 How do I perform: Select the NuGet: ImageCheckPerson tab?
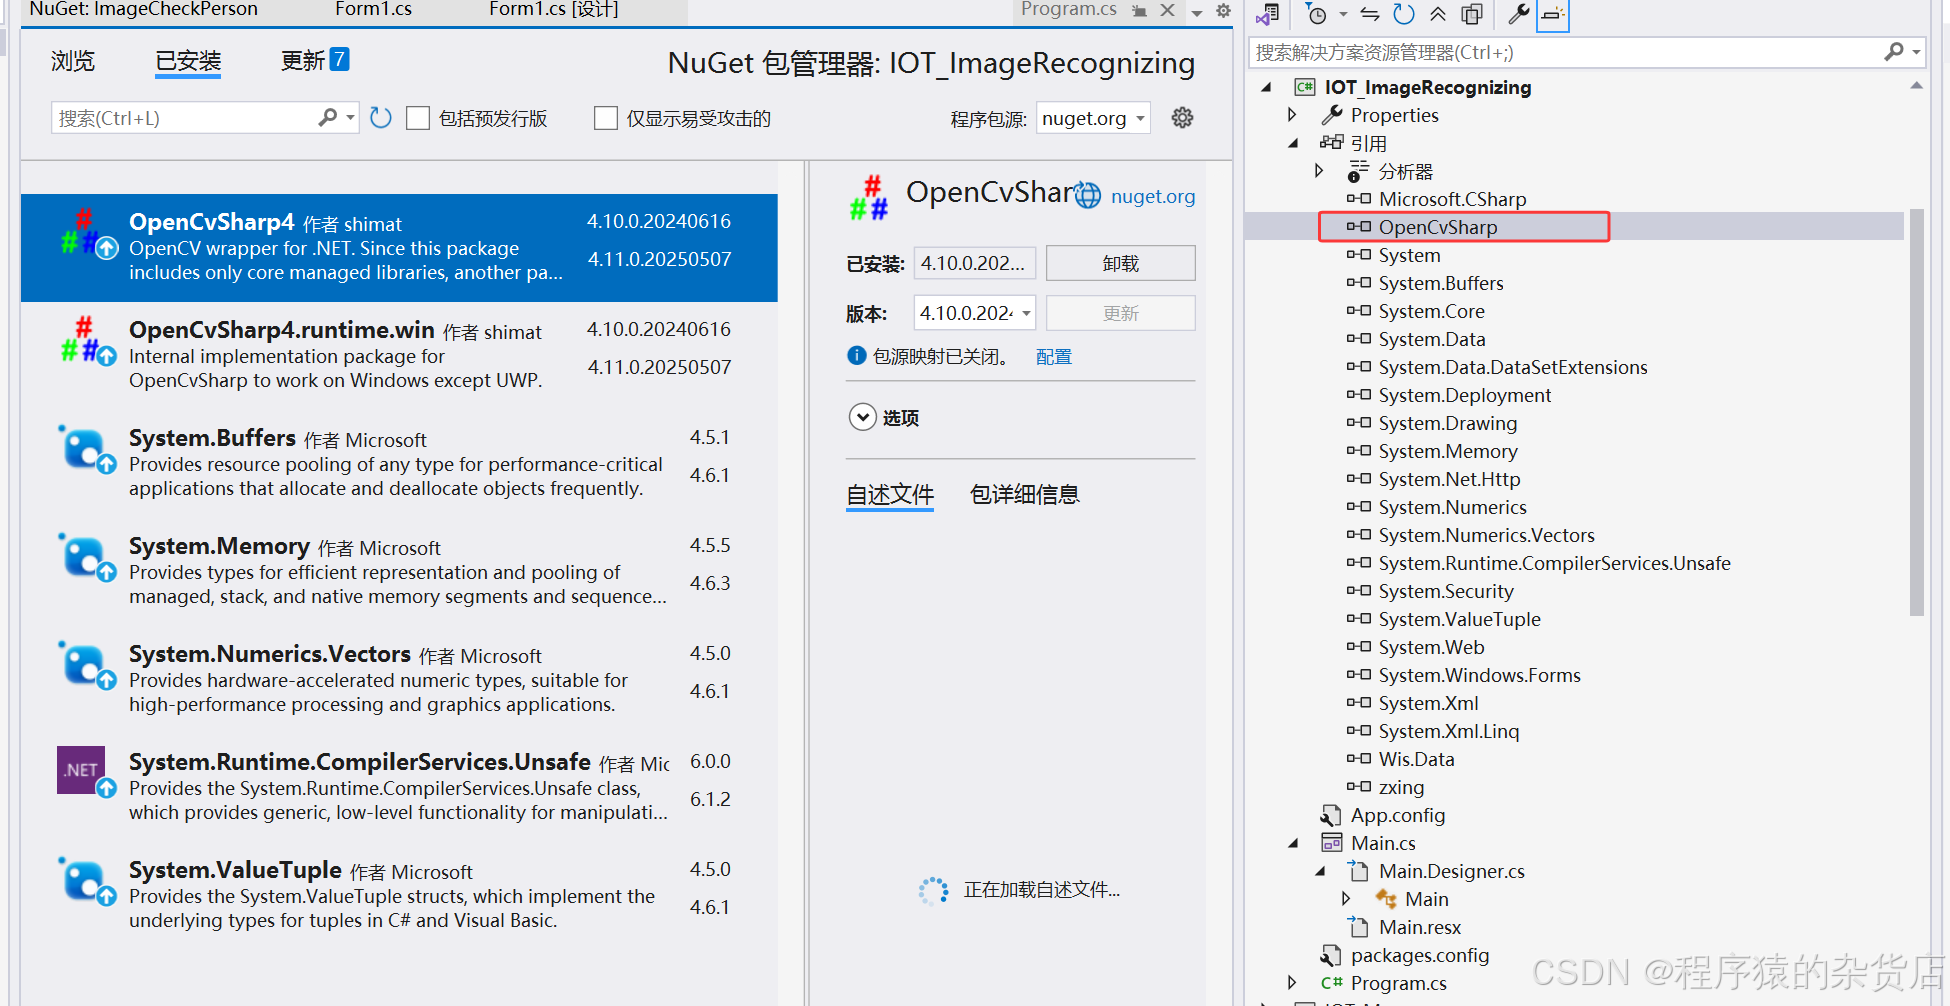coord(143,10)
